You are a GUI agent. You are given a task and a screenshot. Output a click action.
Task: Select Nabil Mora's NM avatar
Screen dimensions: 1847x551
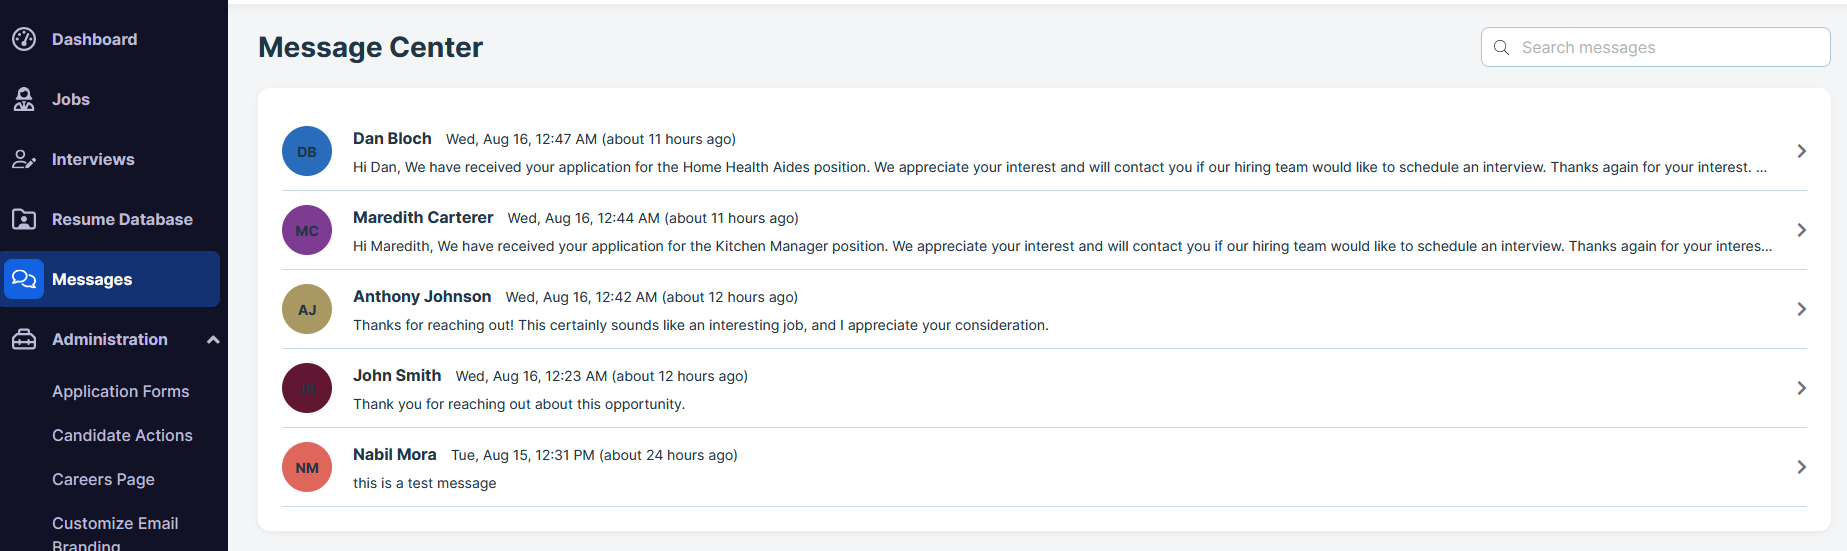click(x=307, y=467)
